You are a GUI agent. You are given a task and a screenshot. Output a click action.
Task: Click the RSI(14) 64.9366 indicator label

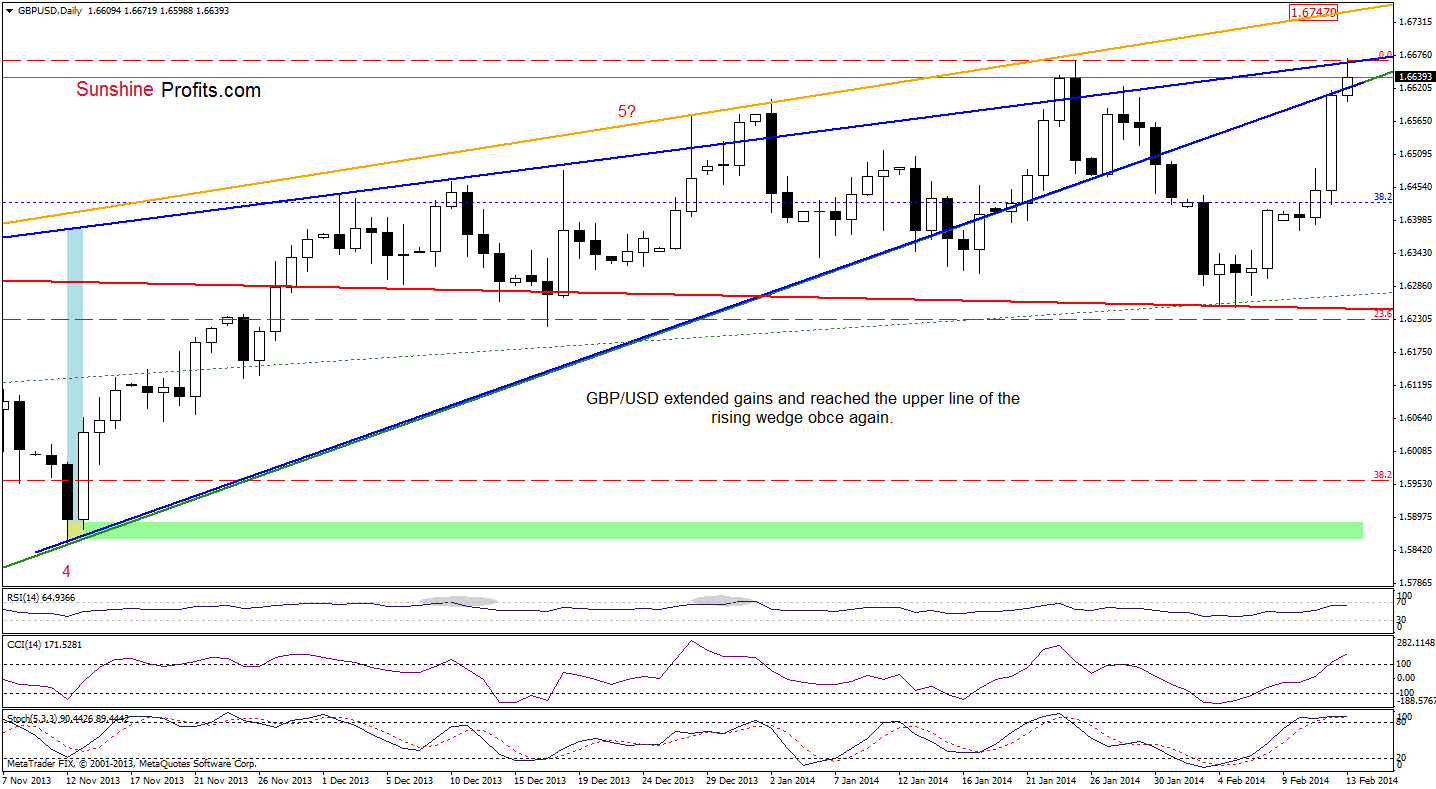pos(40,597)
